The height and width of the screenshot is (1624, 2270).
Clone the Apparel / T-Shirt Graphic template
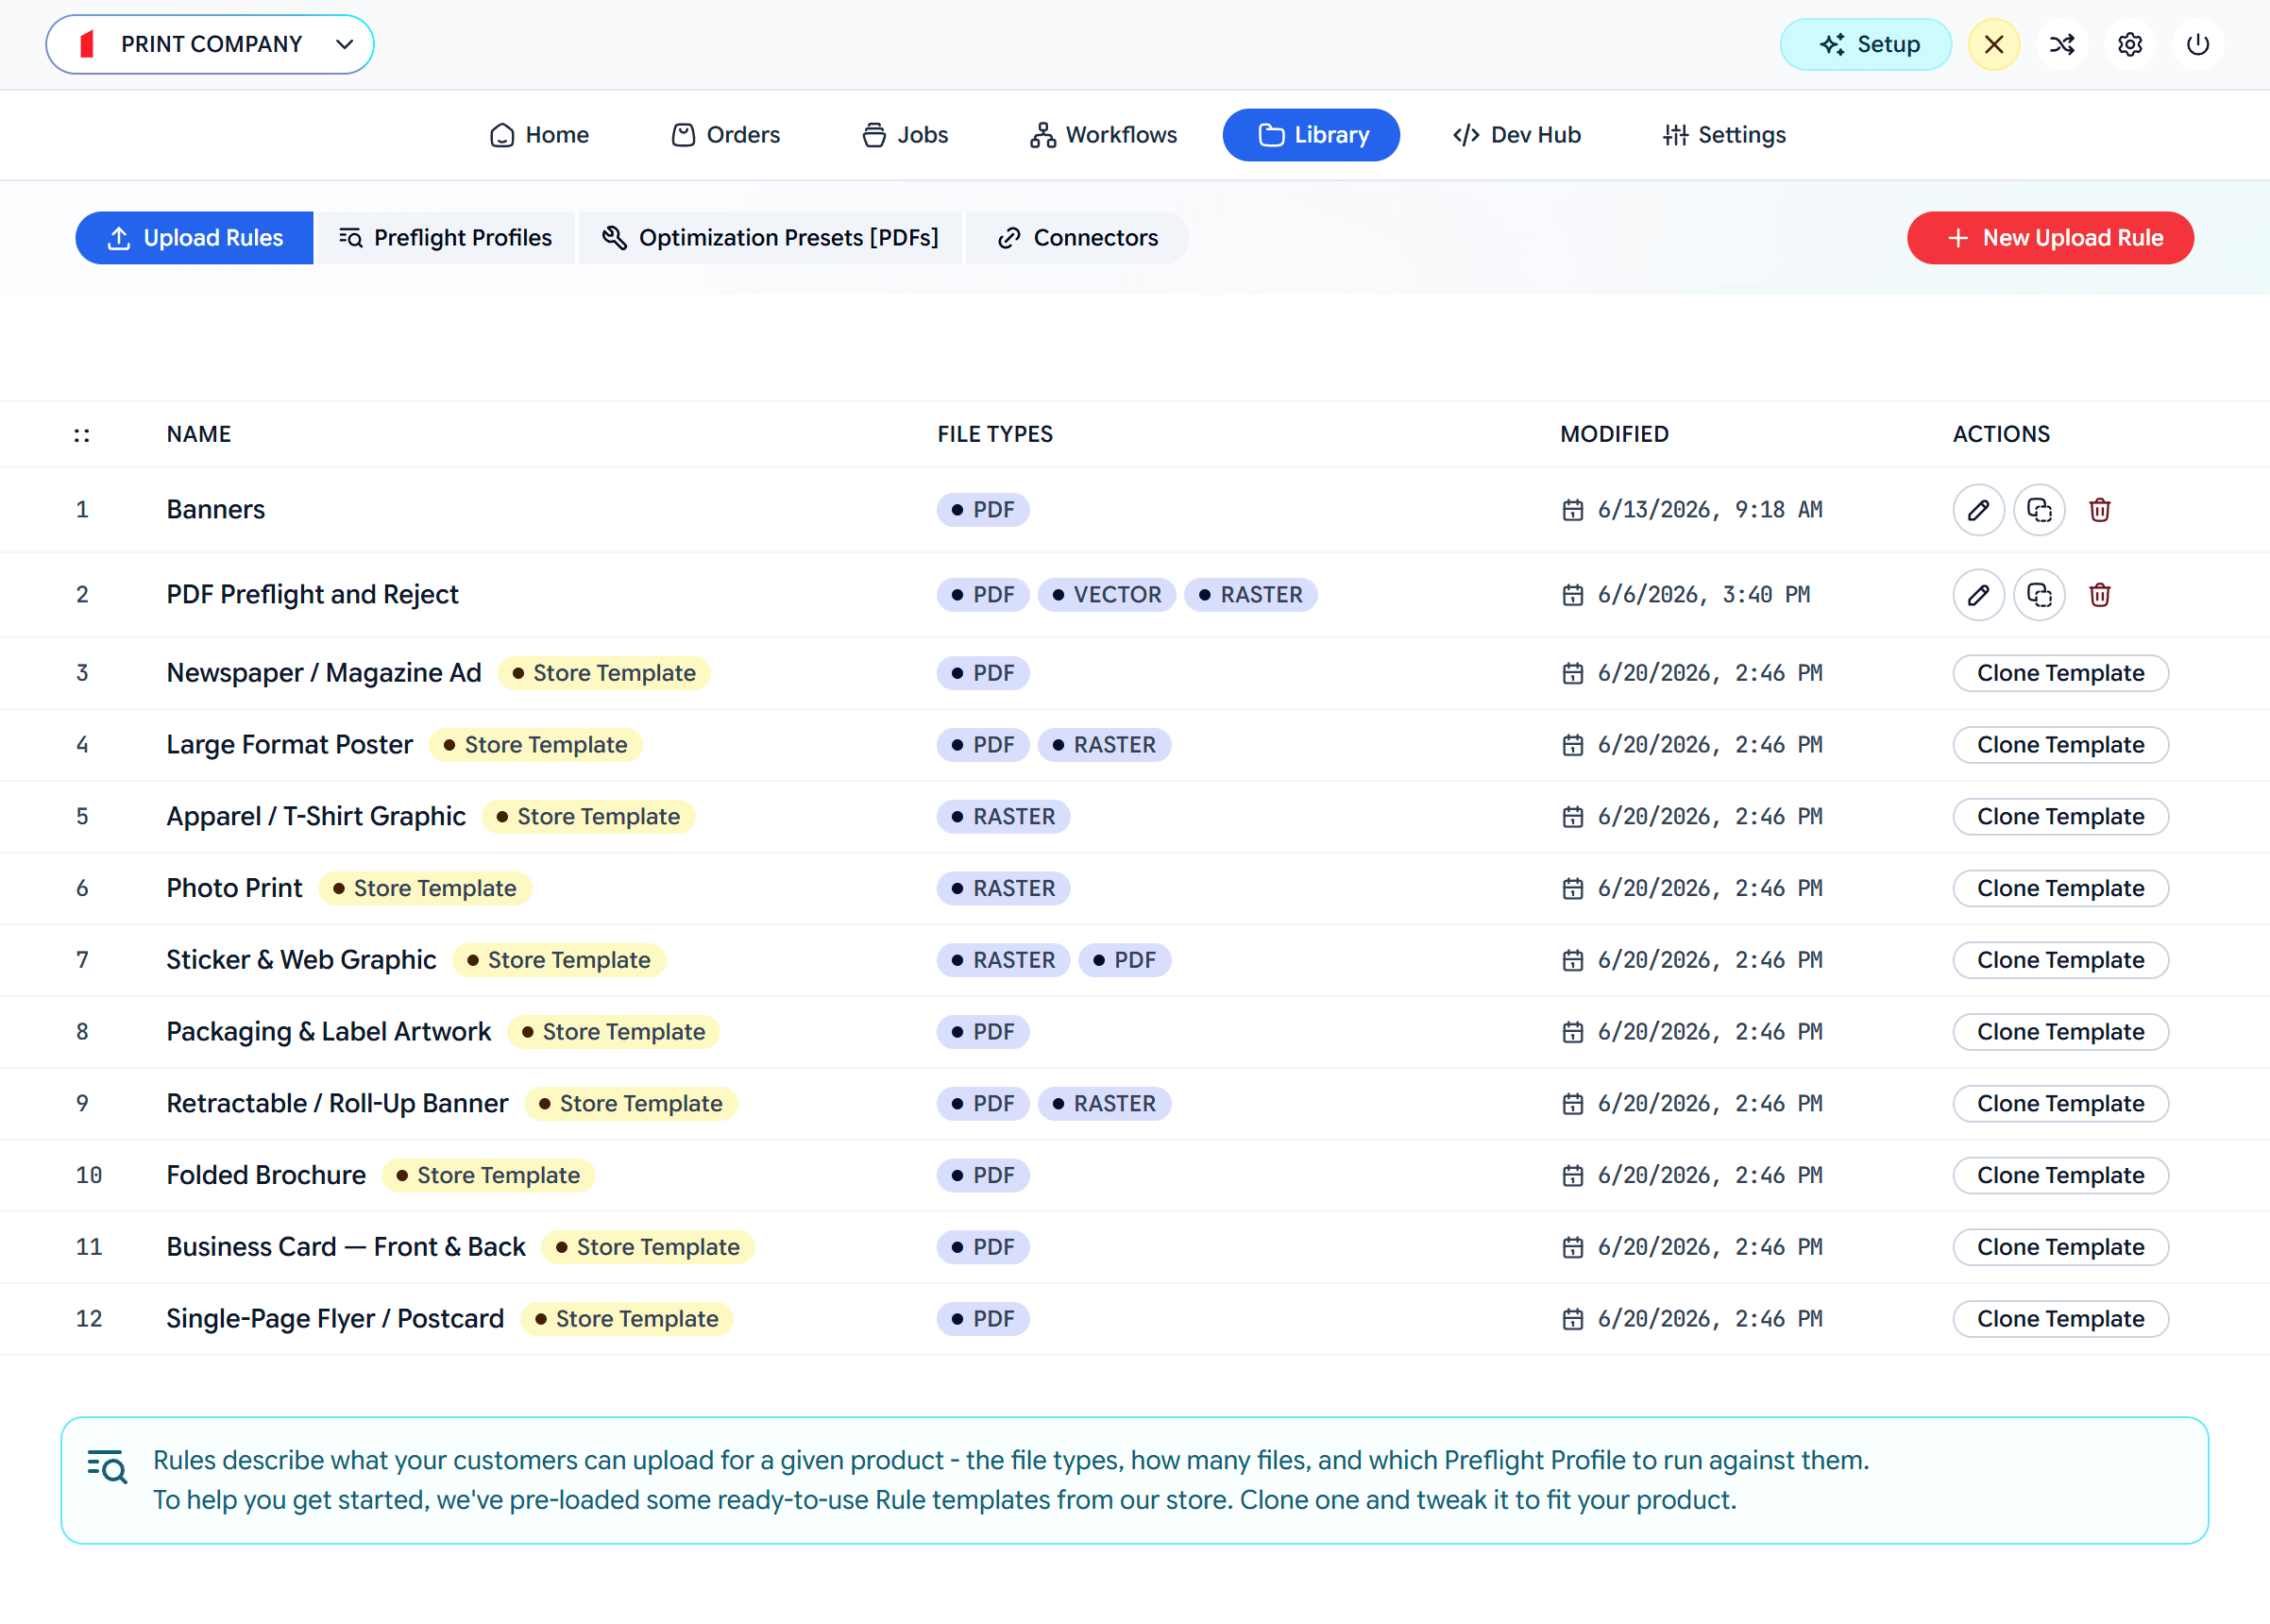(2060, 817)
